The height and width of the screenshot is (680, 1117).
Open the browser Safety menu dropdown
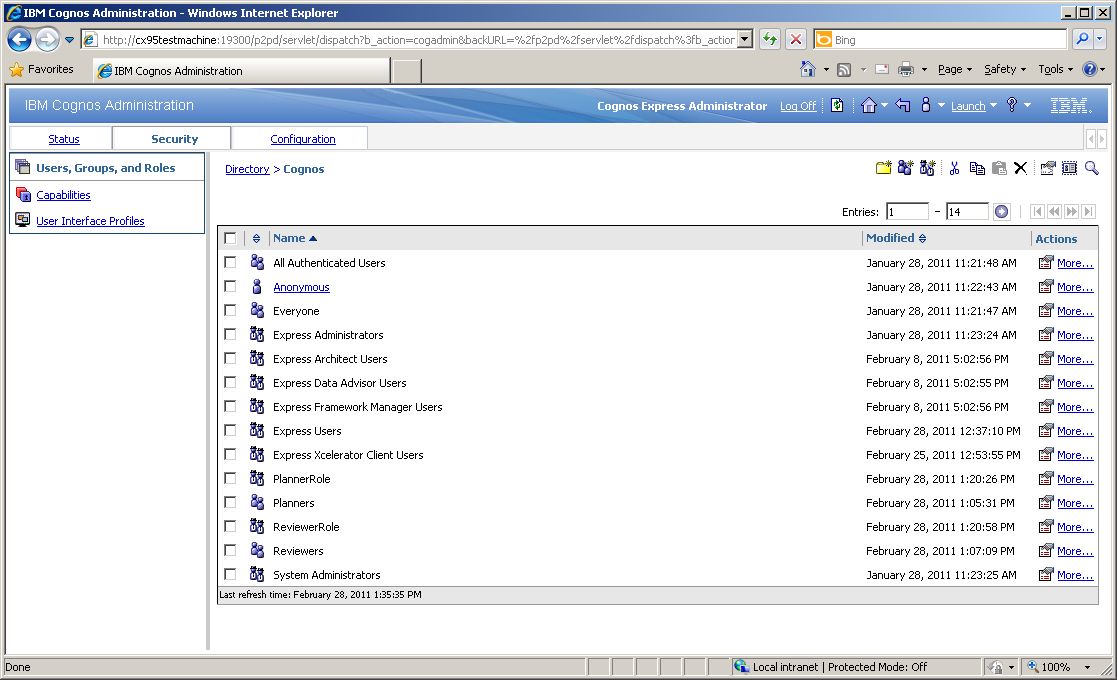[1004, 69]
